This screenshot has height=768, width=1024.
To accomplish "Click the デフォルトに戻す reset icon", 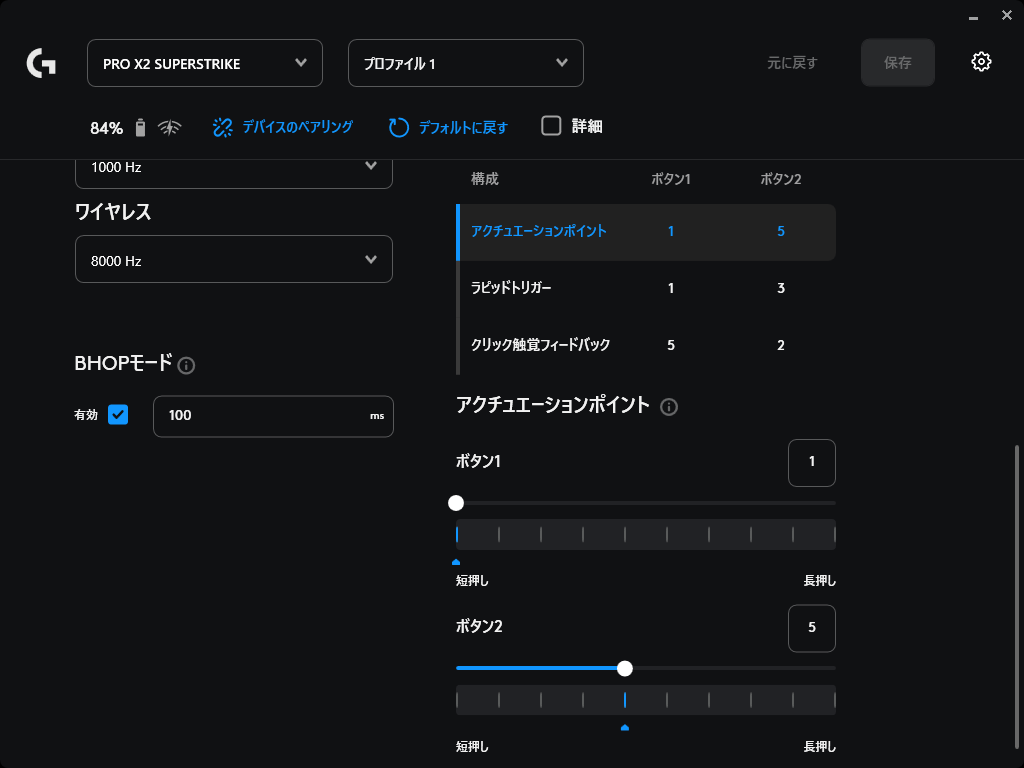I will (399, 127).
